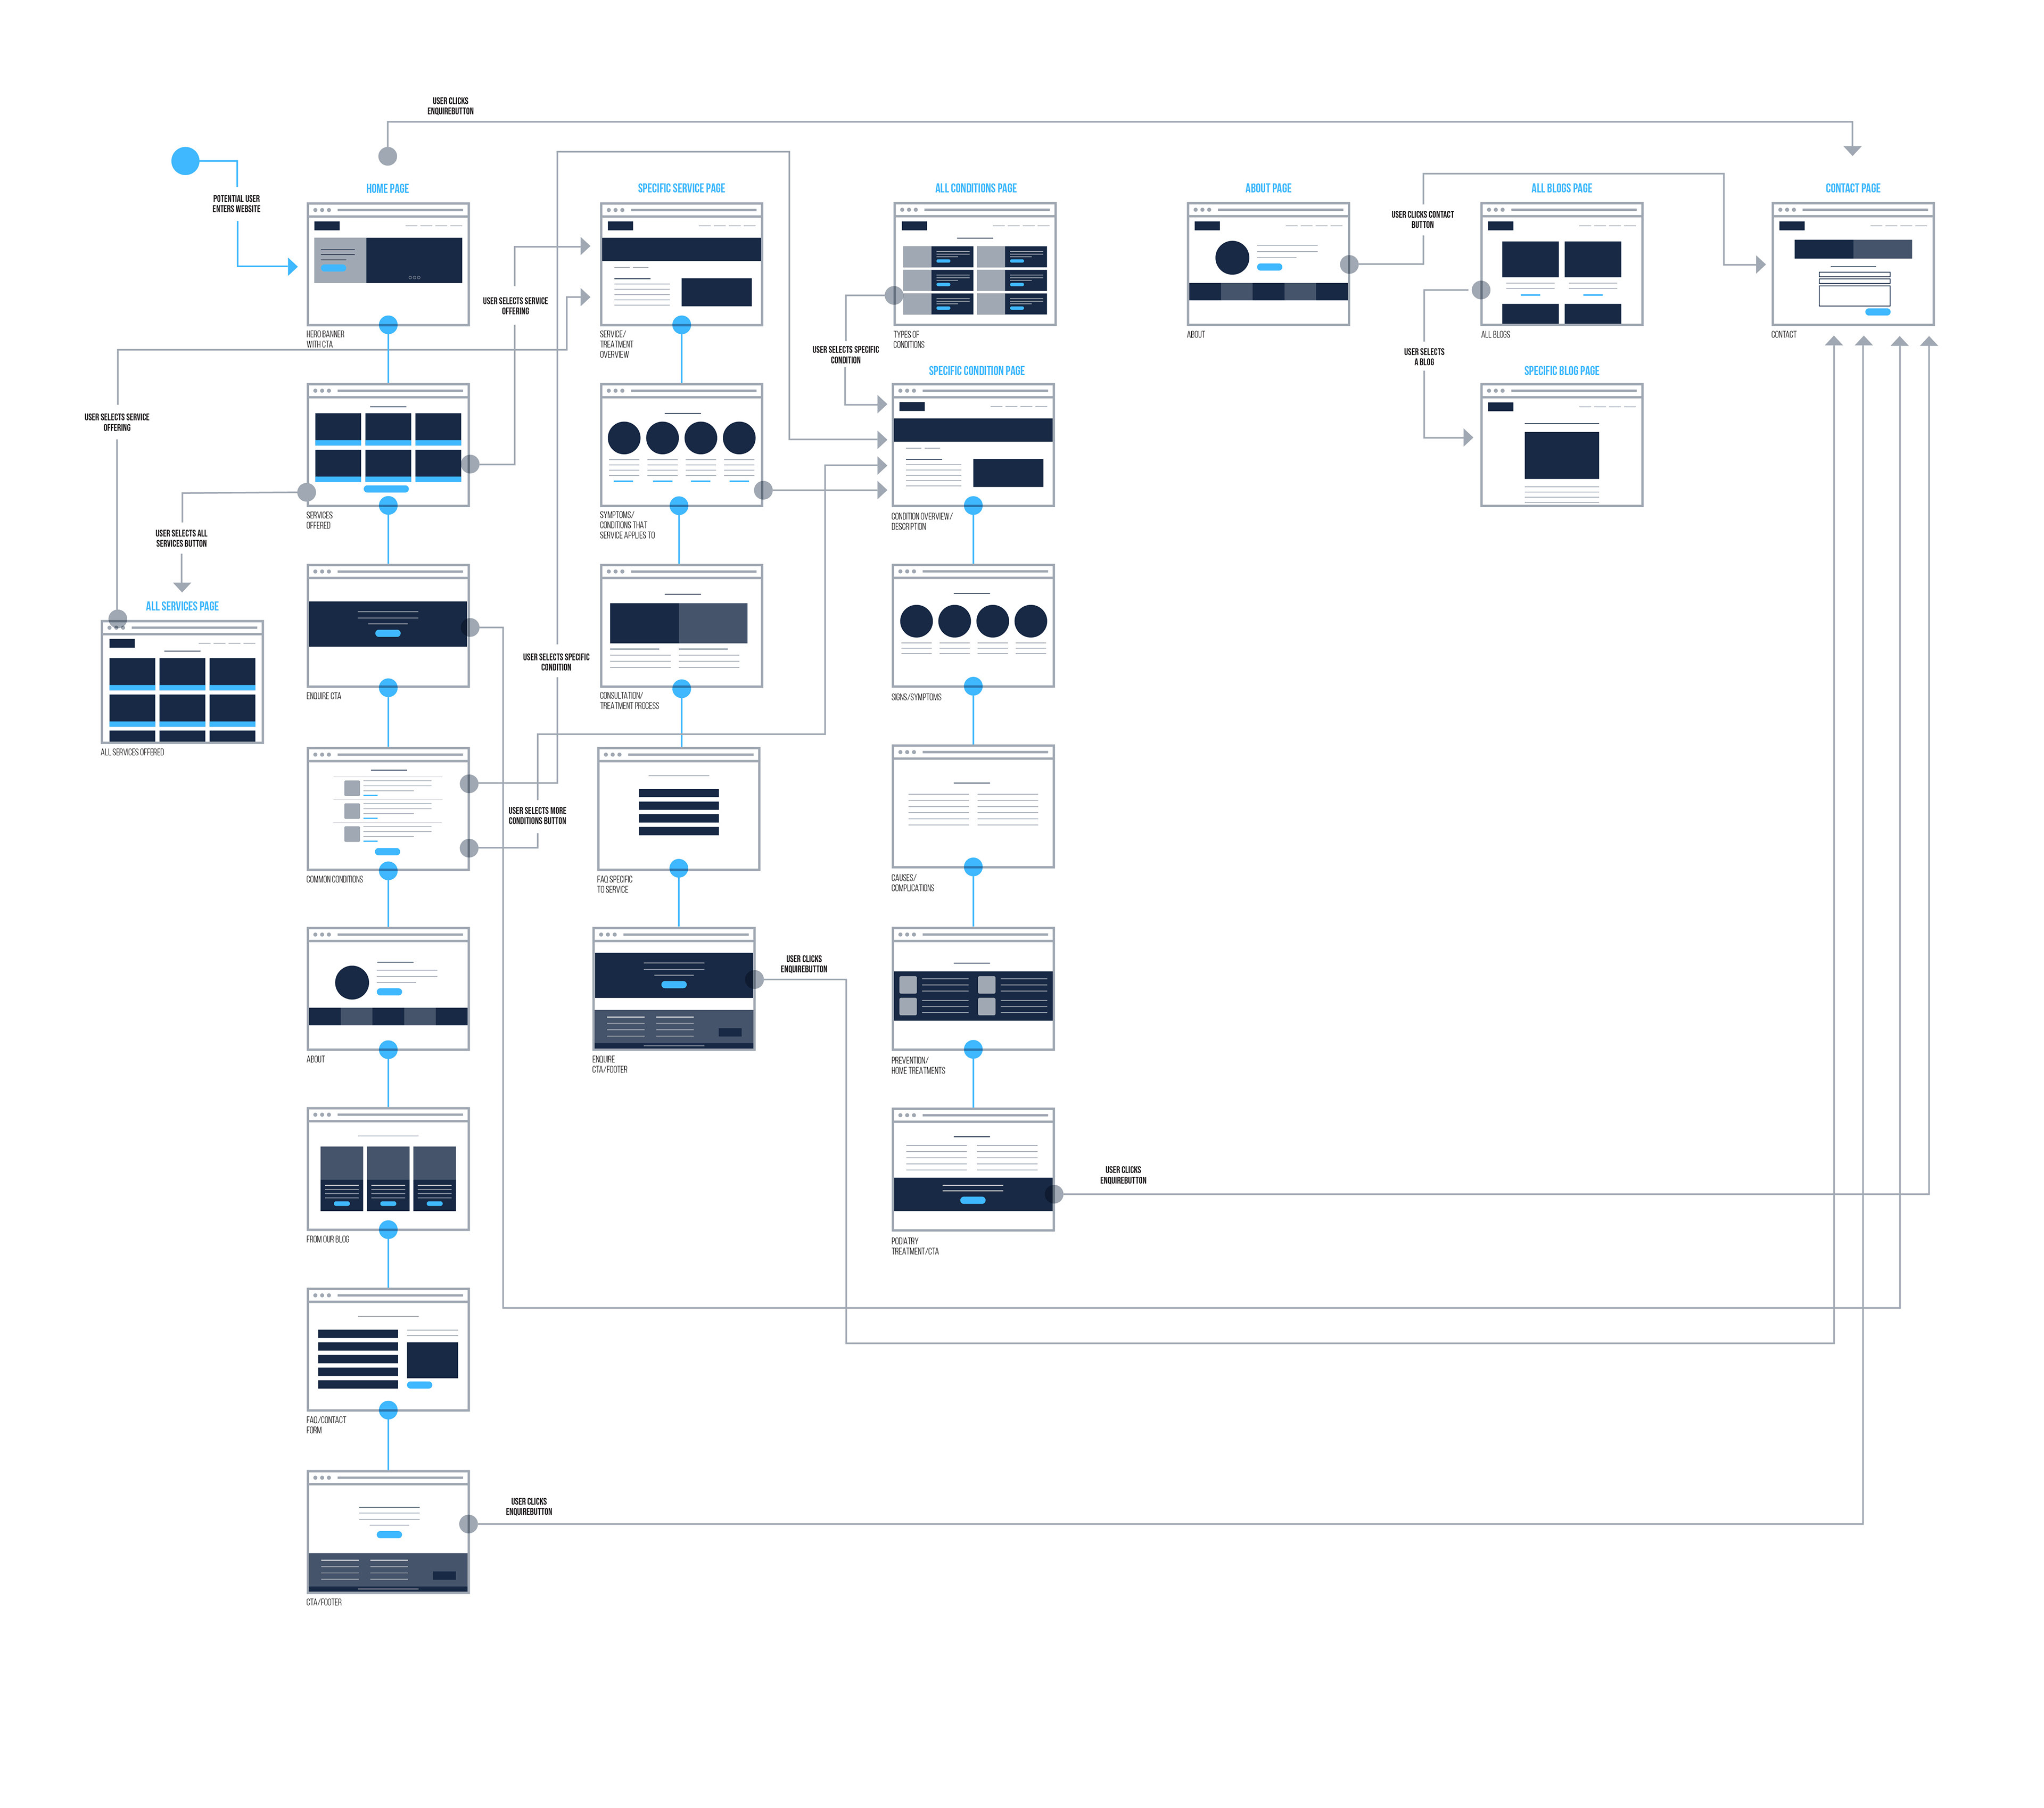Select the All Blogs wireframe
This screenshot has width=2044, height=1808.
tap(1562, 264)
